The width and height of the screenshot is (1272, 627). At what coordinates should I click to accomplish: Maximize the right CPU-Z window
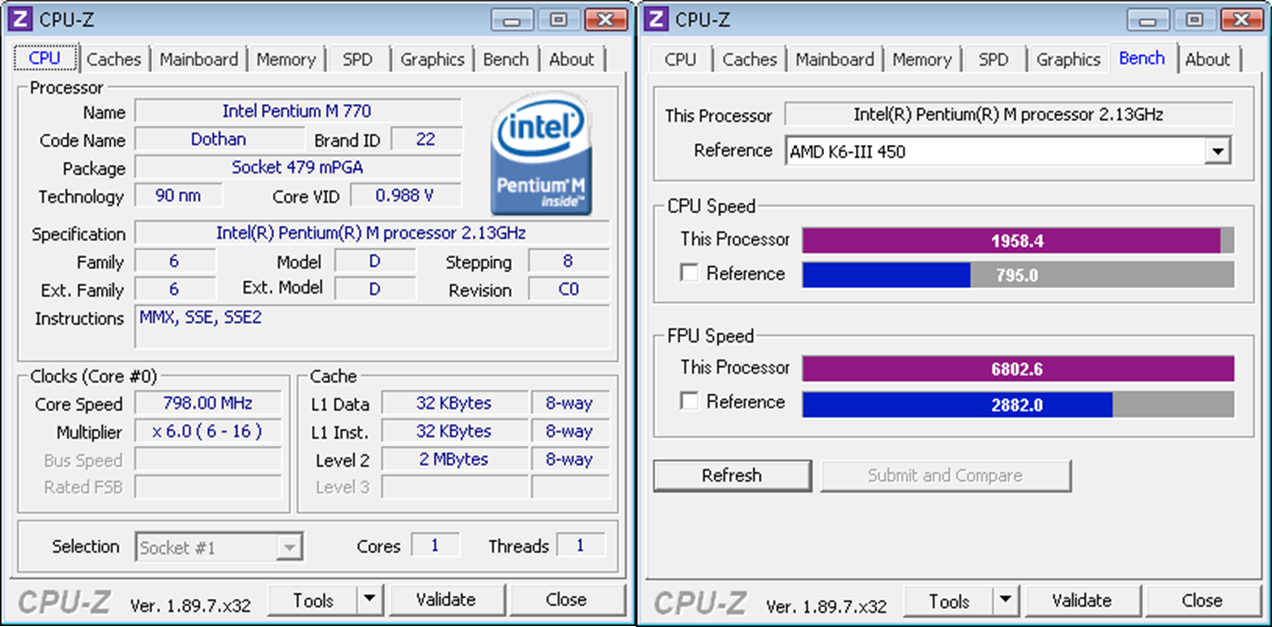(1194, 19)
